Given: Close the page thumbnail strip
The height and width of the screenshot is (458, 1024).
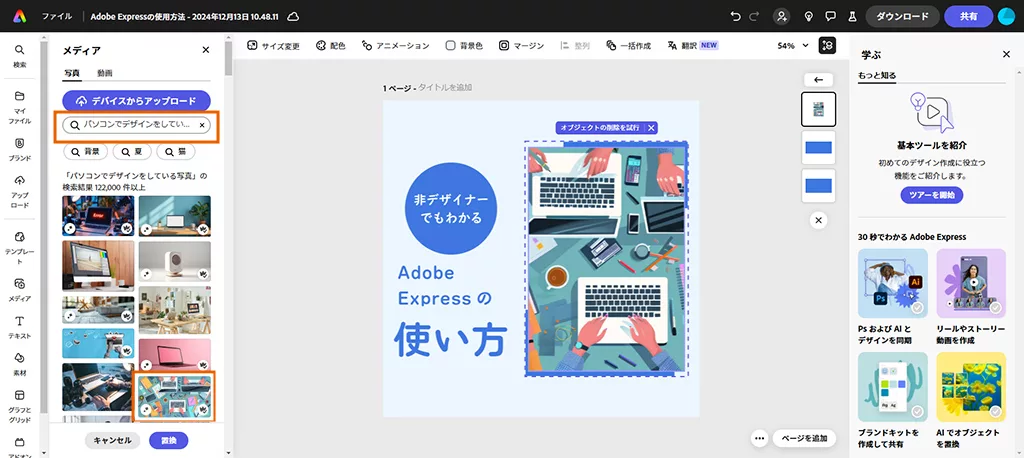Looking at the screenshot, I should pos(818,220).
